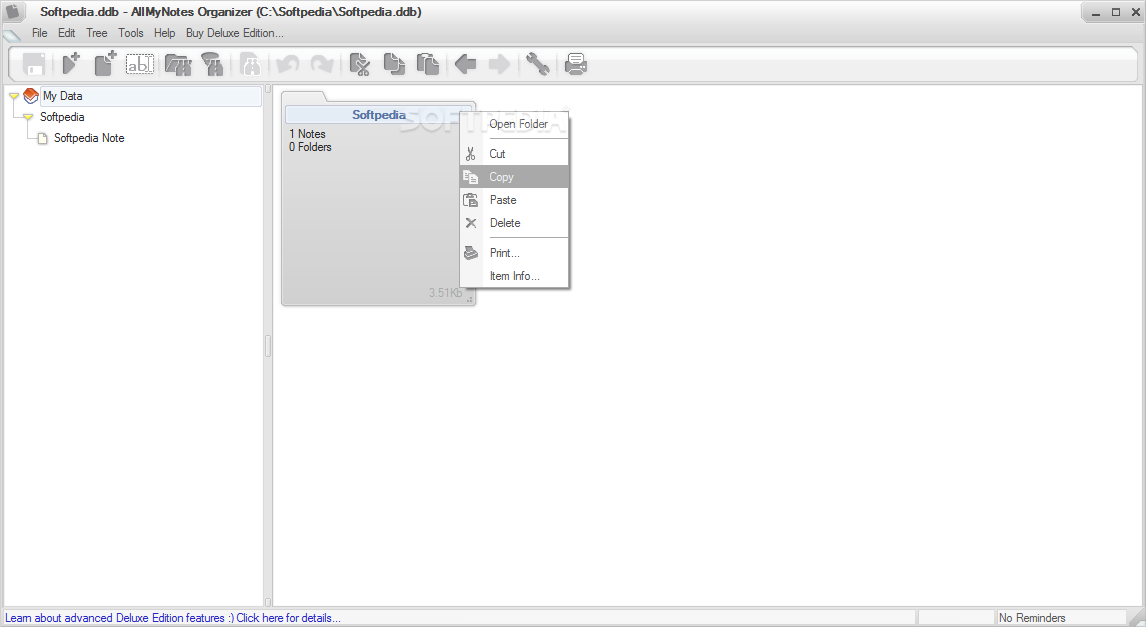This screenshot has height=627, width=1146.
Task: Click the folder search binoculars icon
Action: [178, 64]
